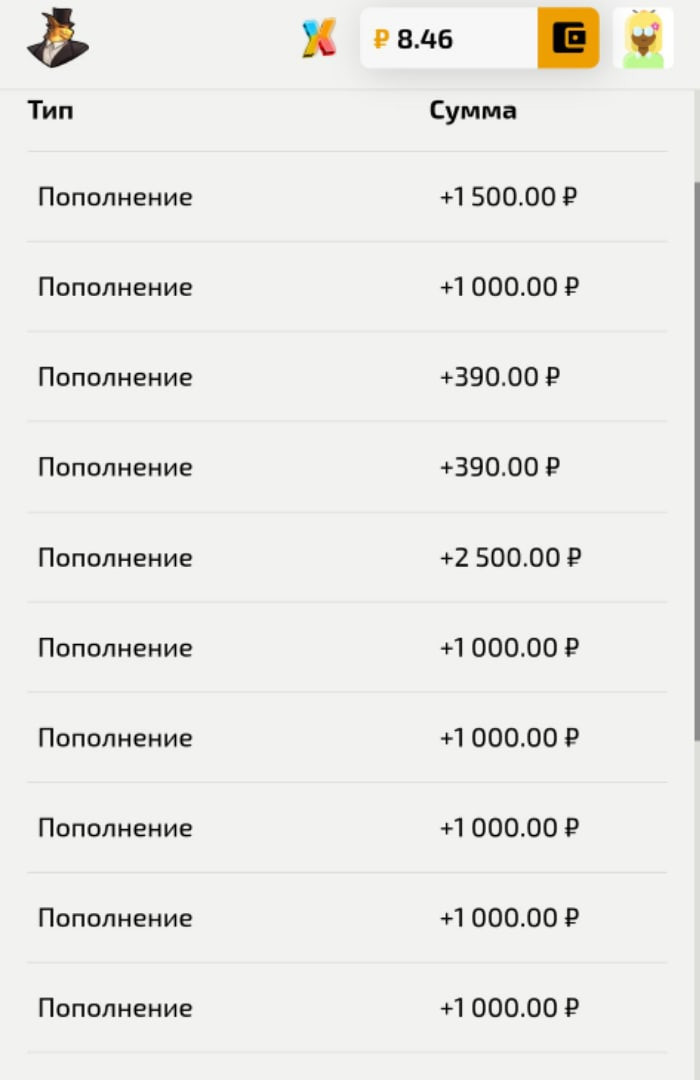Open the Пополнение entry for 2 500.00 ₽
Viewport: 700px width, 1080px height.
115,557
